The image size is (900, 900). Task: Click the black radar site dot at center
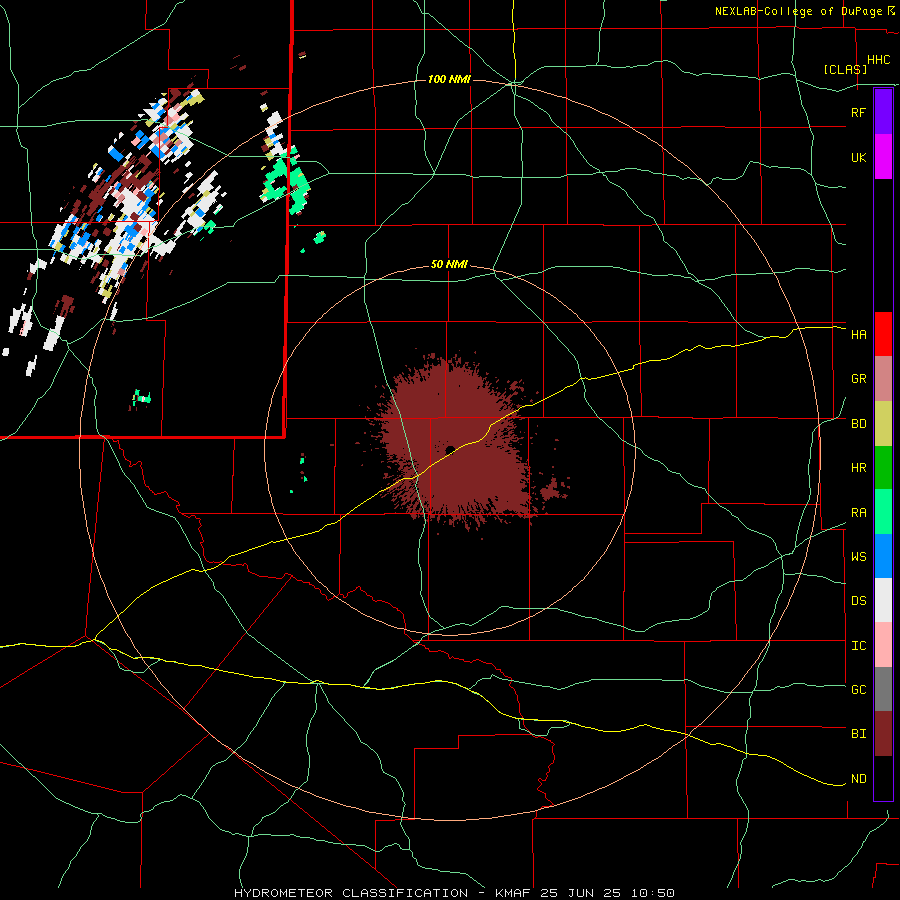pyautogui.click(x=450, y=450)
